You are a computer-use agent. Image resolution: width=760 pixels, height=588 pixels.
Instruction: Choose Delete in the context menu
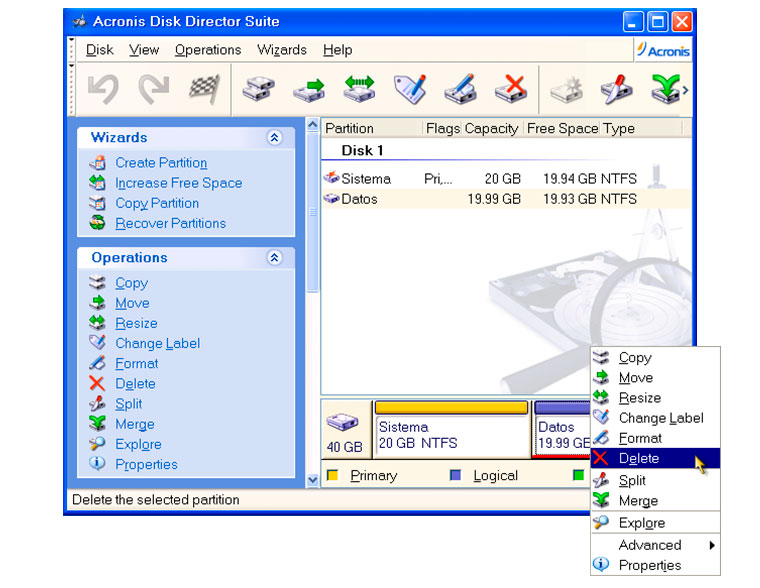655,458
